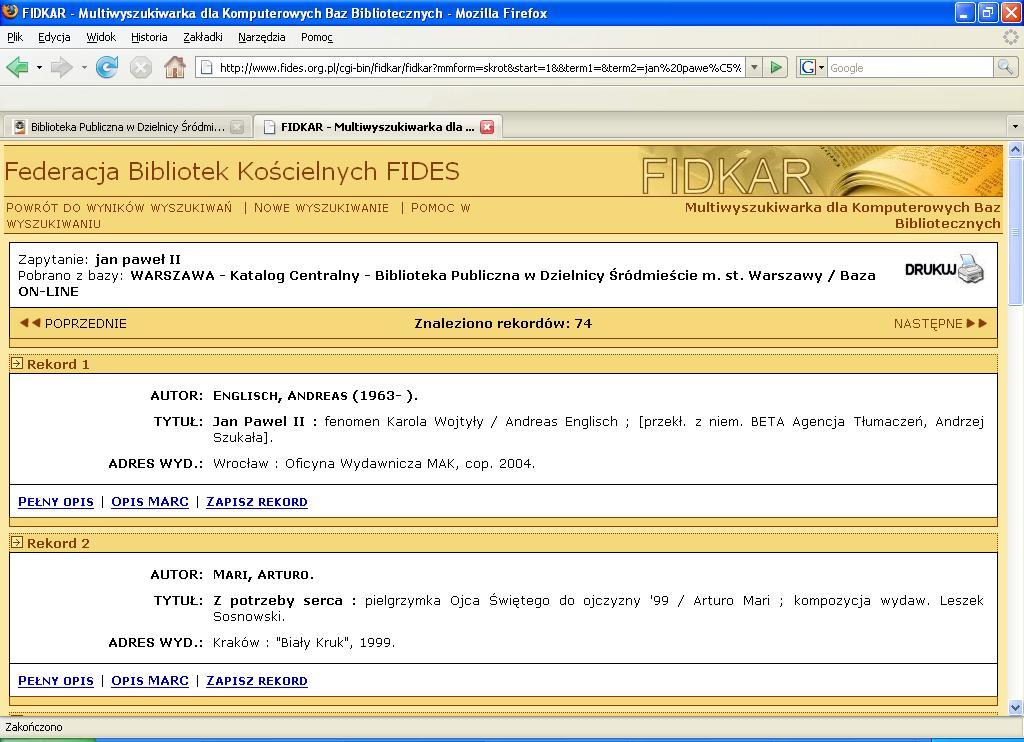
Task: Click author Englisch, Andreas (1963- )
Action: pyautogui.click(x=315, y=395)
